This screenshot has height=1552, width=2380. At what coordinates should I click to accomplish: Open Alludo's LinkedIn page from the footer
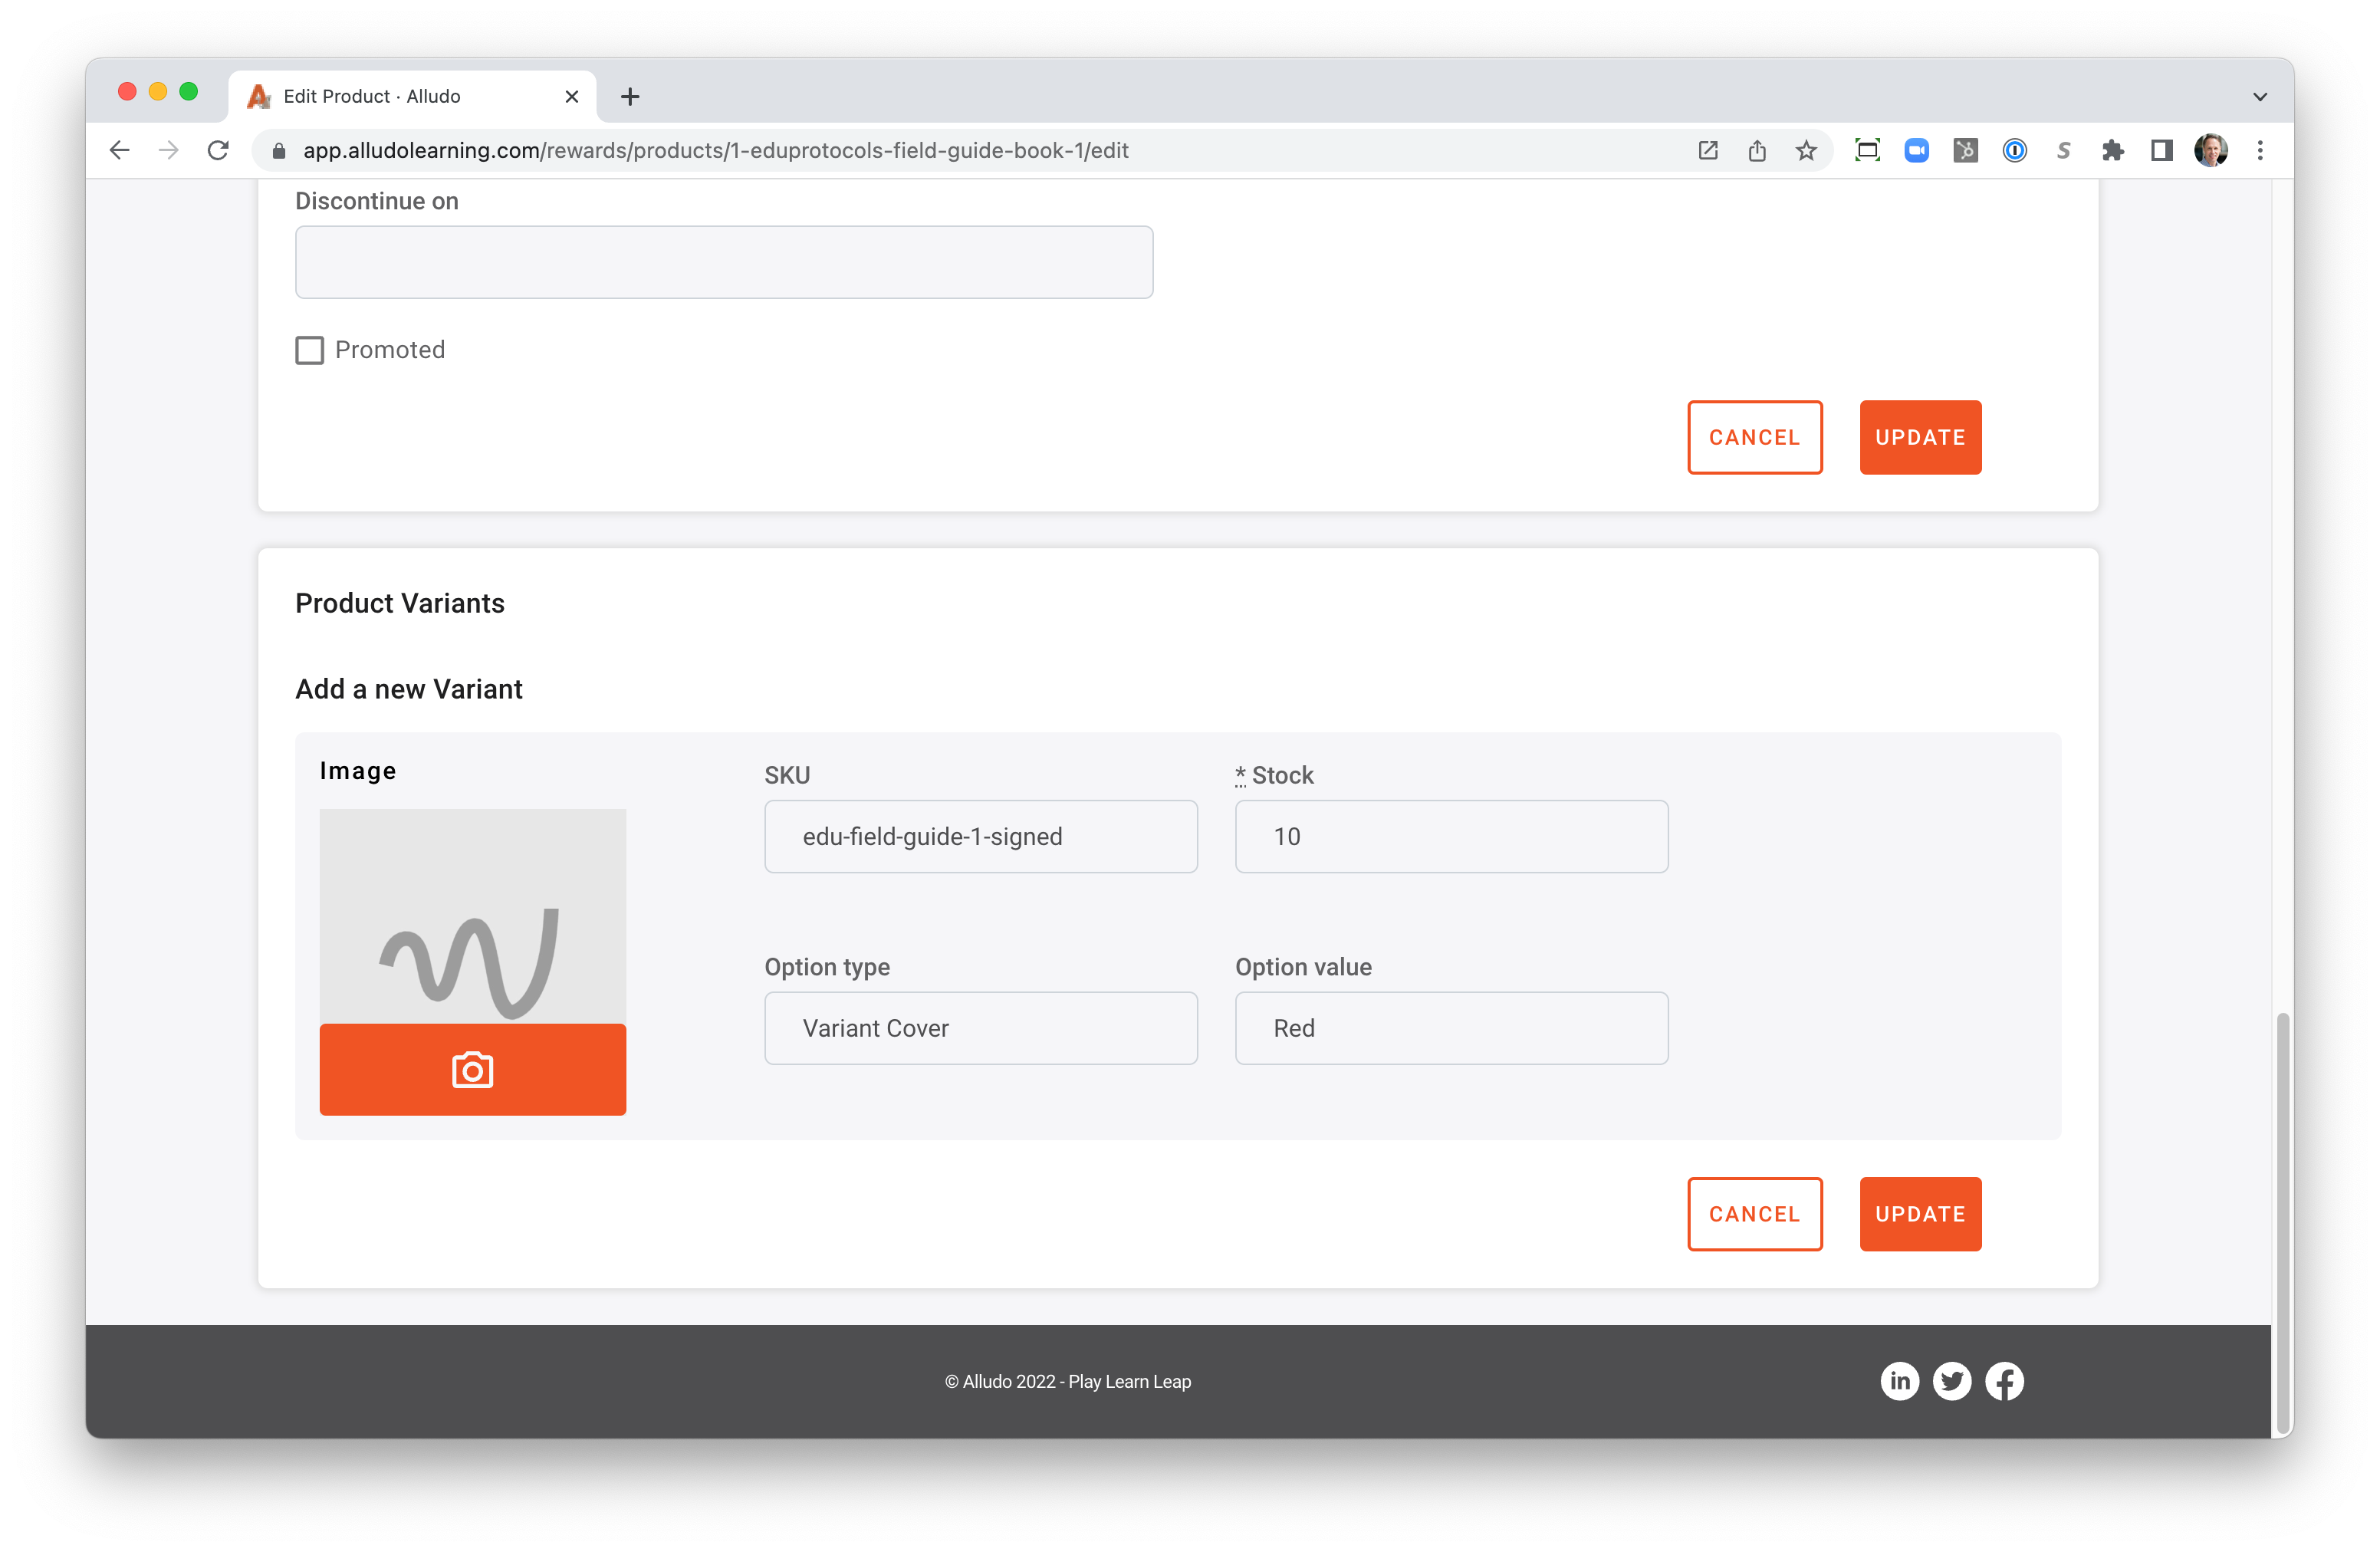click(1901, 1381)
